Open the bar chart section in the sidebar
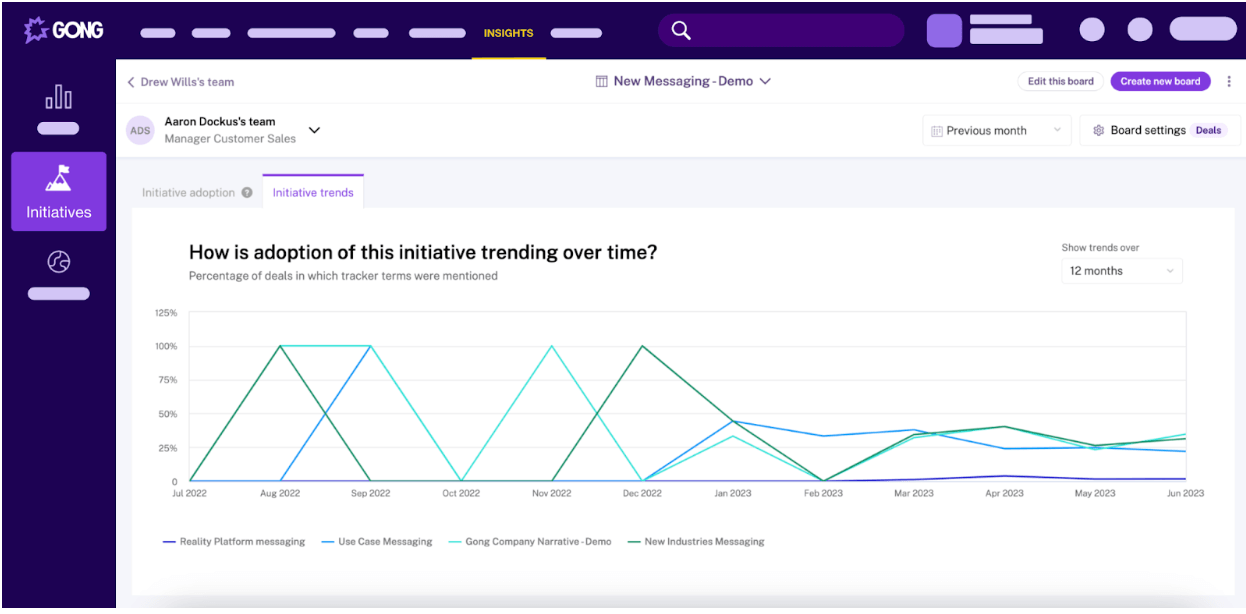 pos(58,97)
